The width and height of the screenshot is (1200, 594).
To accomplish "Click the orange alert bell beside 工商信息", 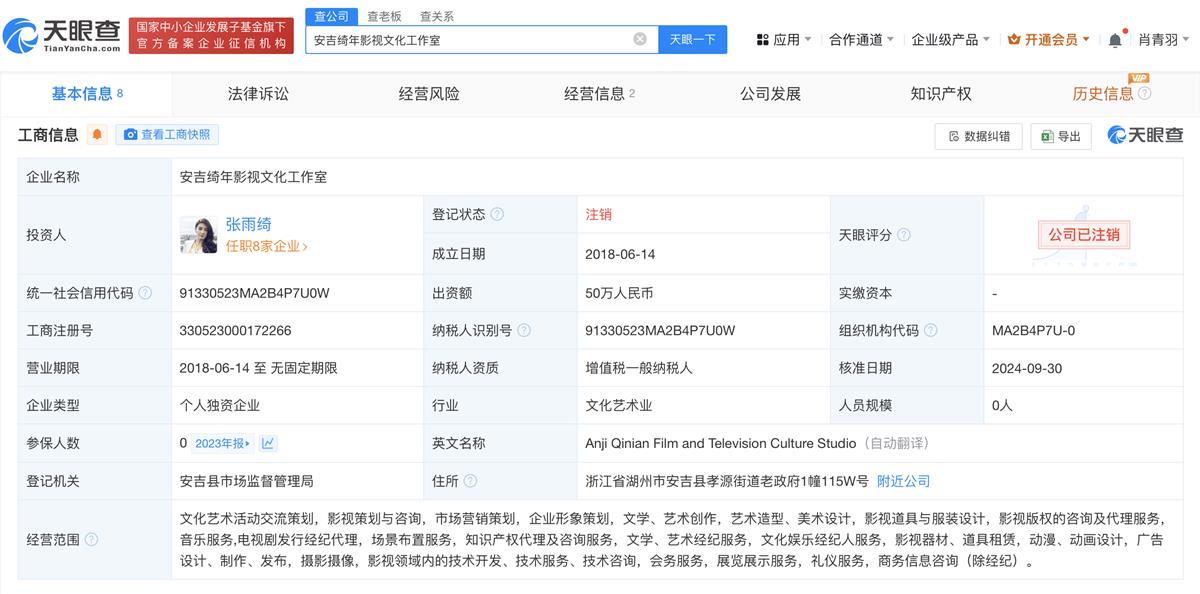I will pyautogui.click(x=97, y=135).
